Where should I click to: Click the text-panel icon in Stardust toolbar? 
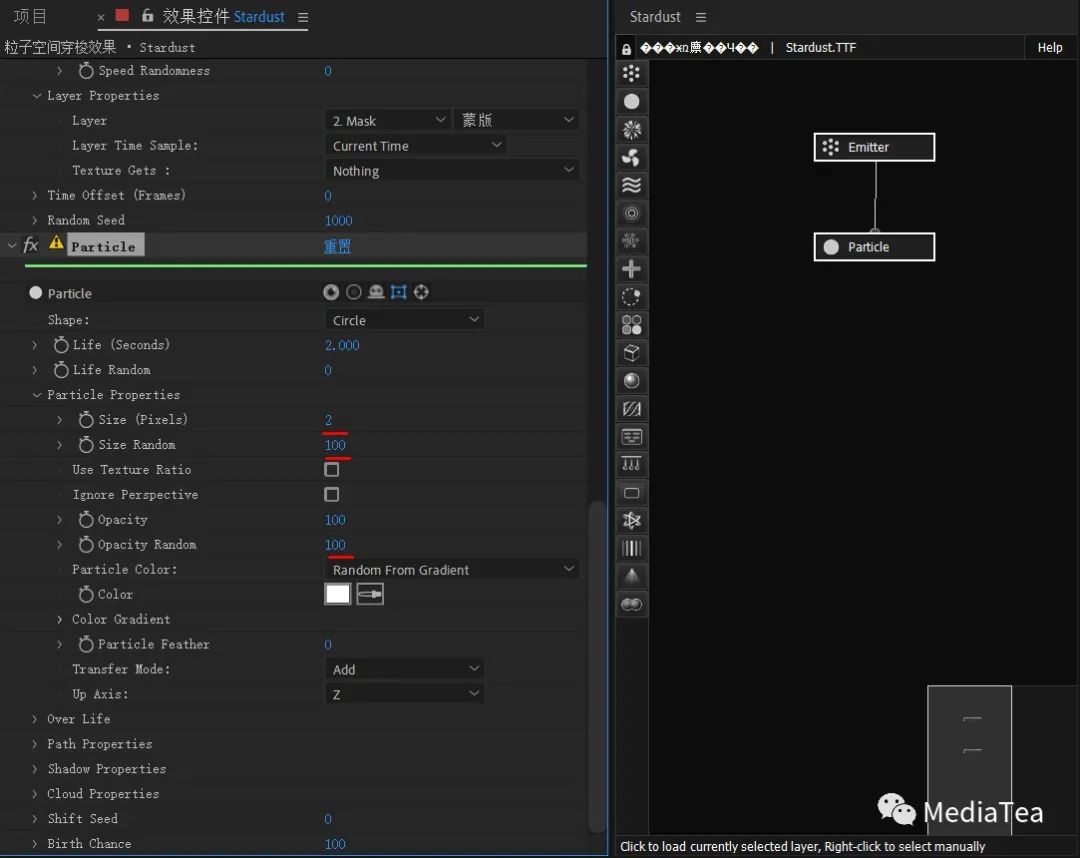click(631, 437)
